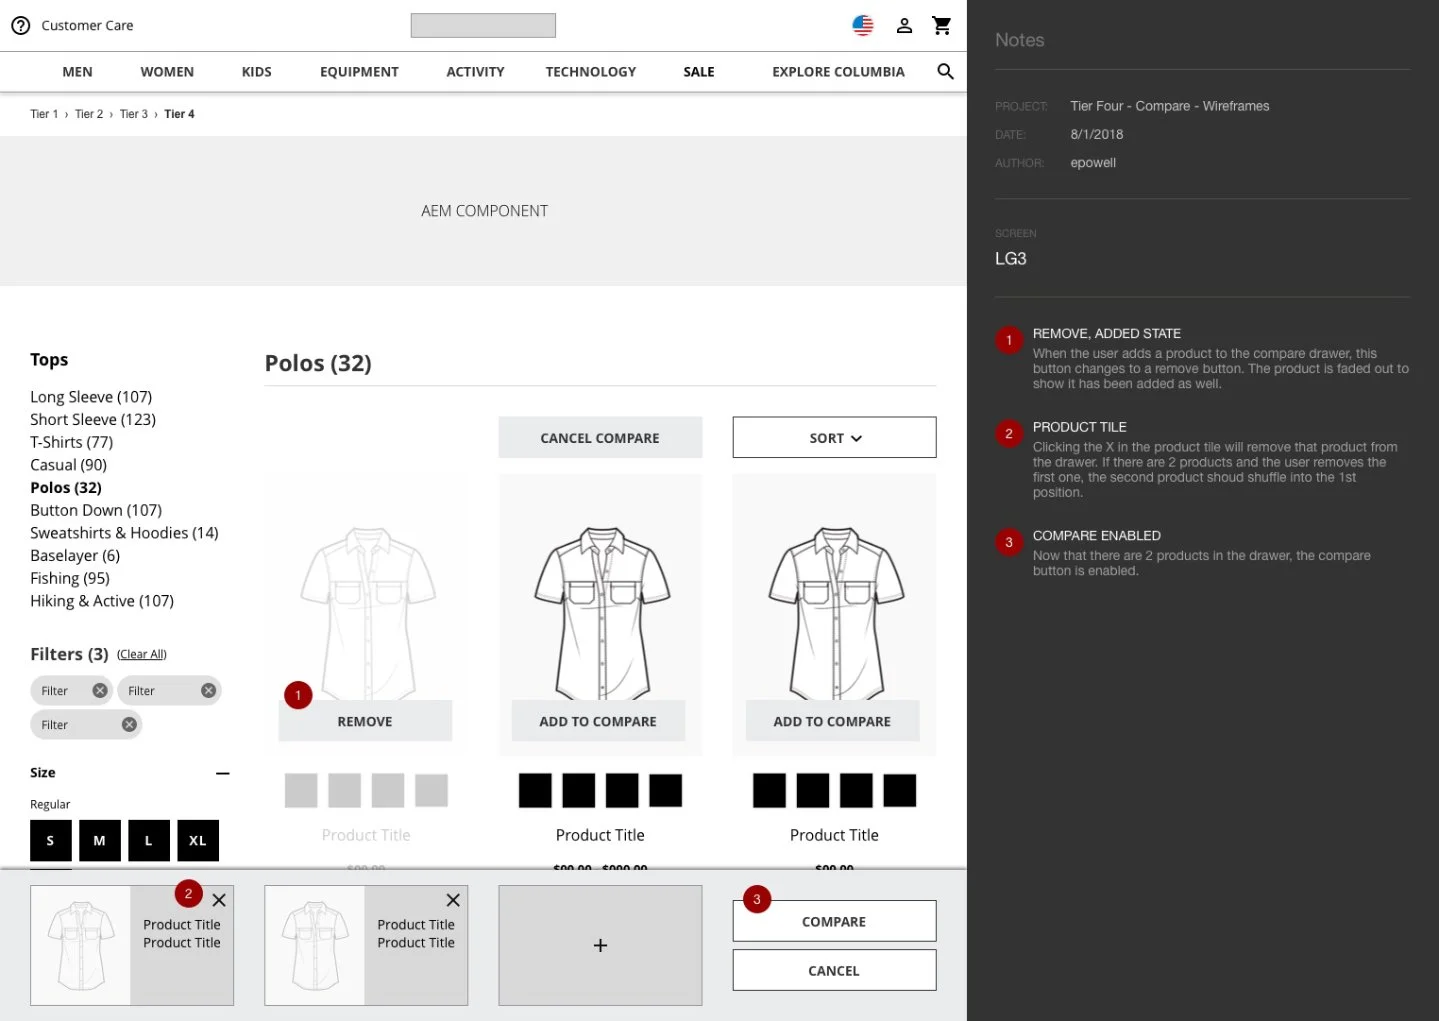Remove first product from compare drawer
The image size is (1439, 1021).
[x=219, y=900]
